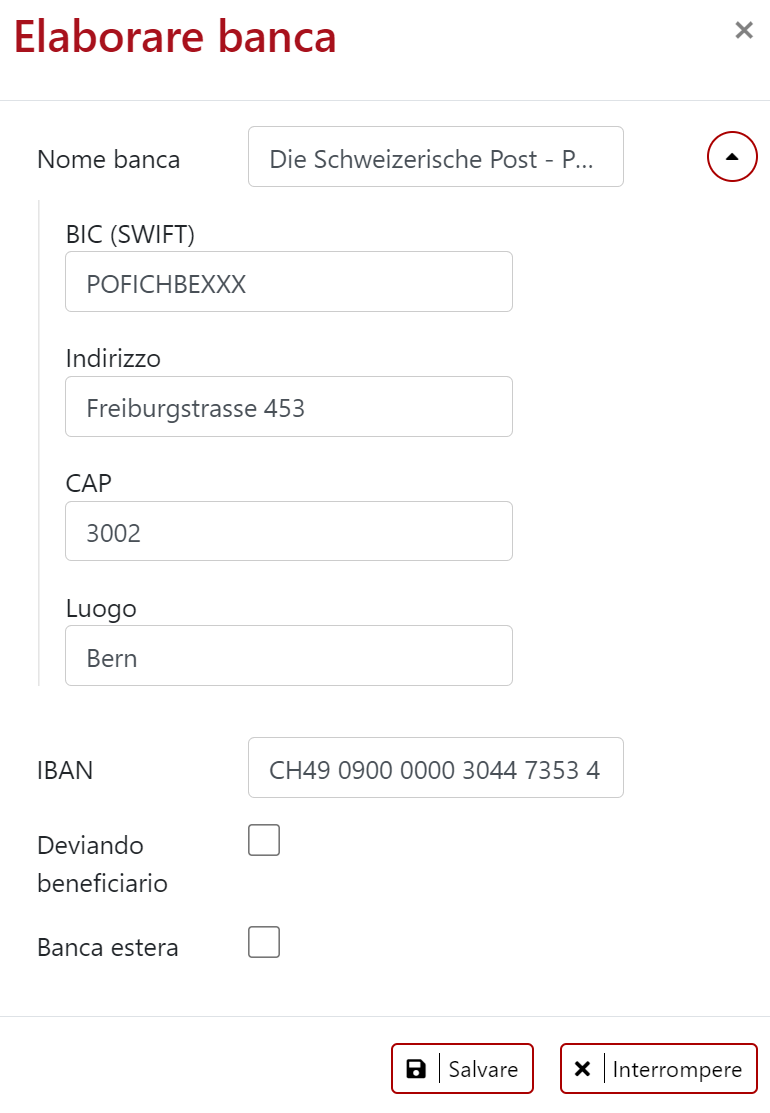Collapse bank details via circled arrow icon
This screenshot has height=1113, width=770.
point(732,156)
